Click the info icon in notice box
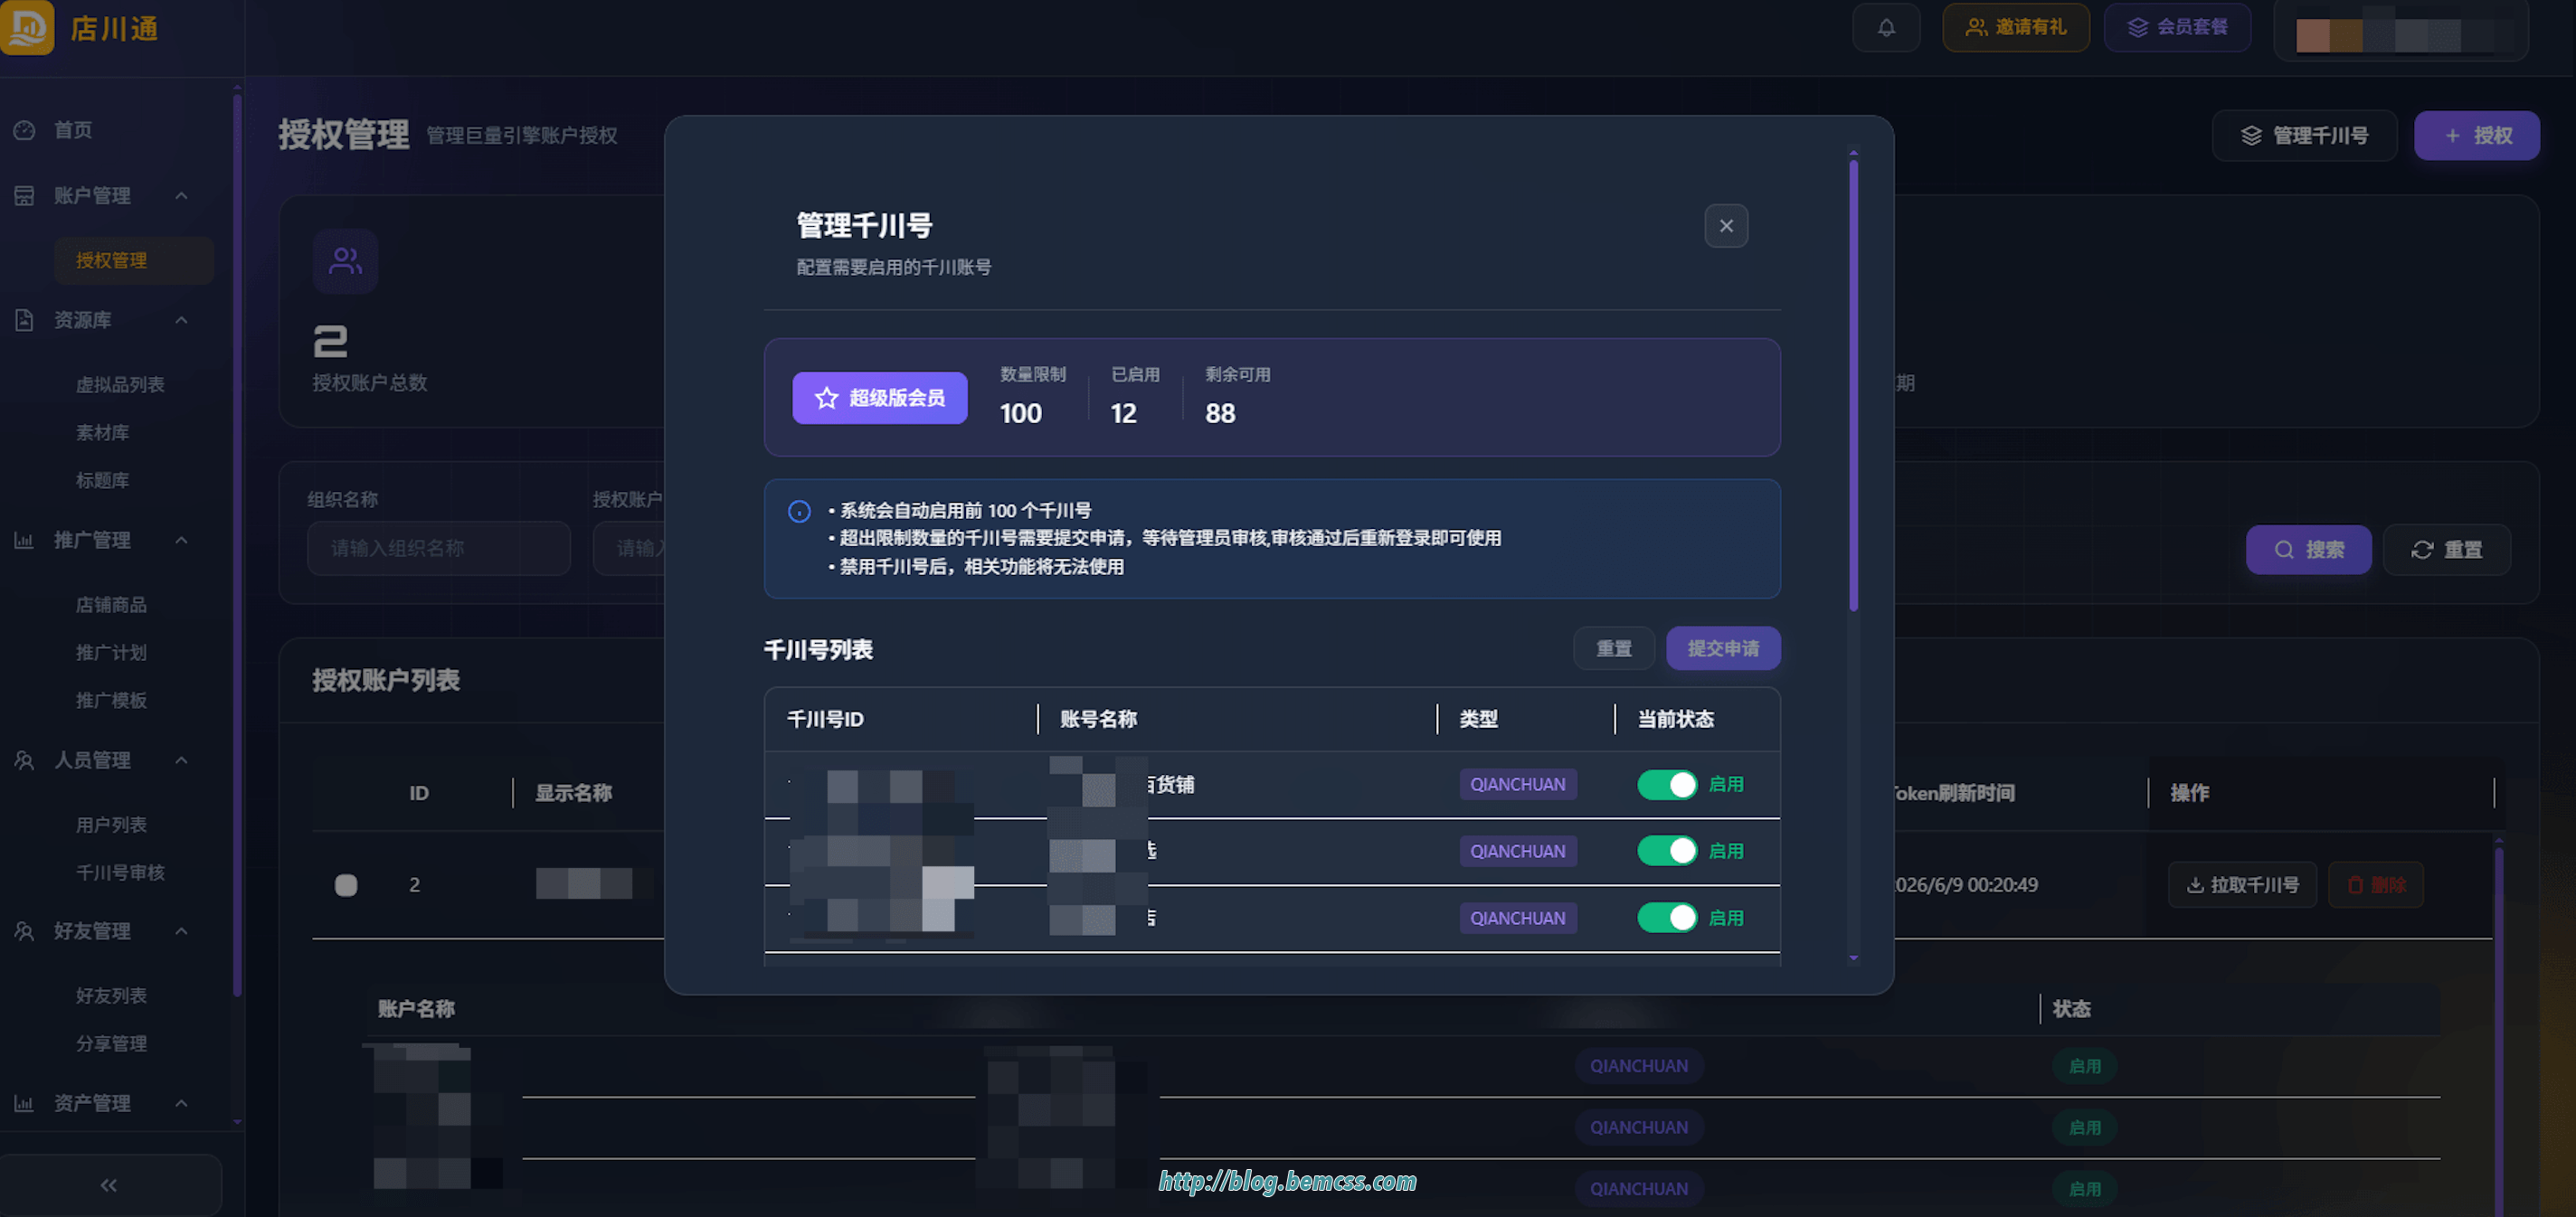Viewport: 2576px width, 1217px height. (x=799, y=512)
